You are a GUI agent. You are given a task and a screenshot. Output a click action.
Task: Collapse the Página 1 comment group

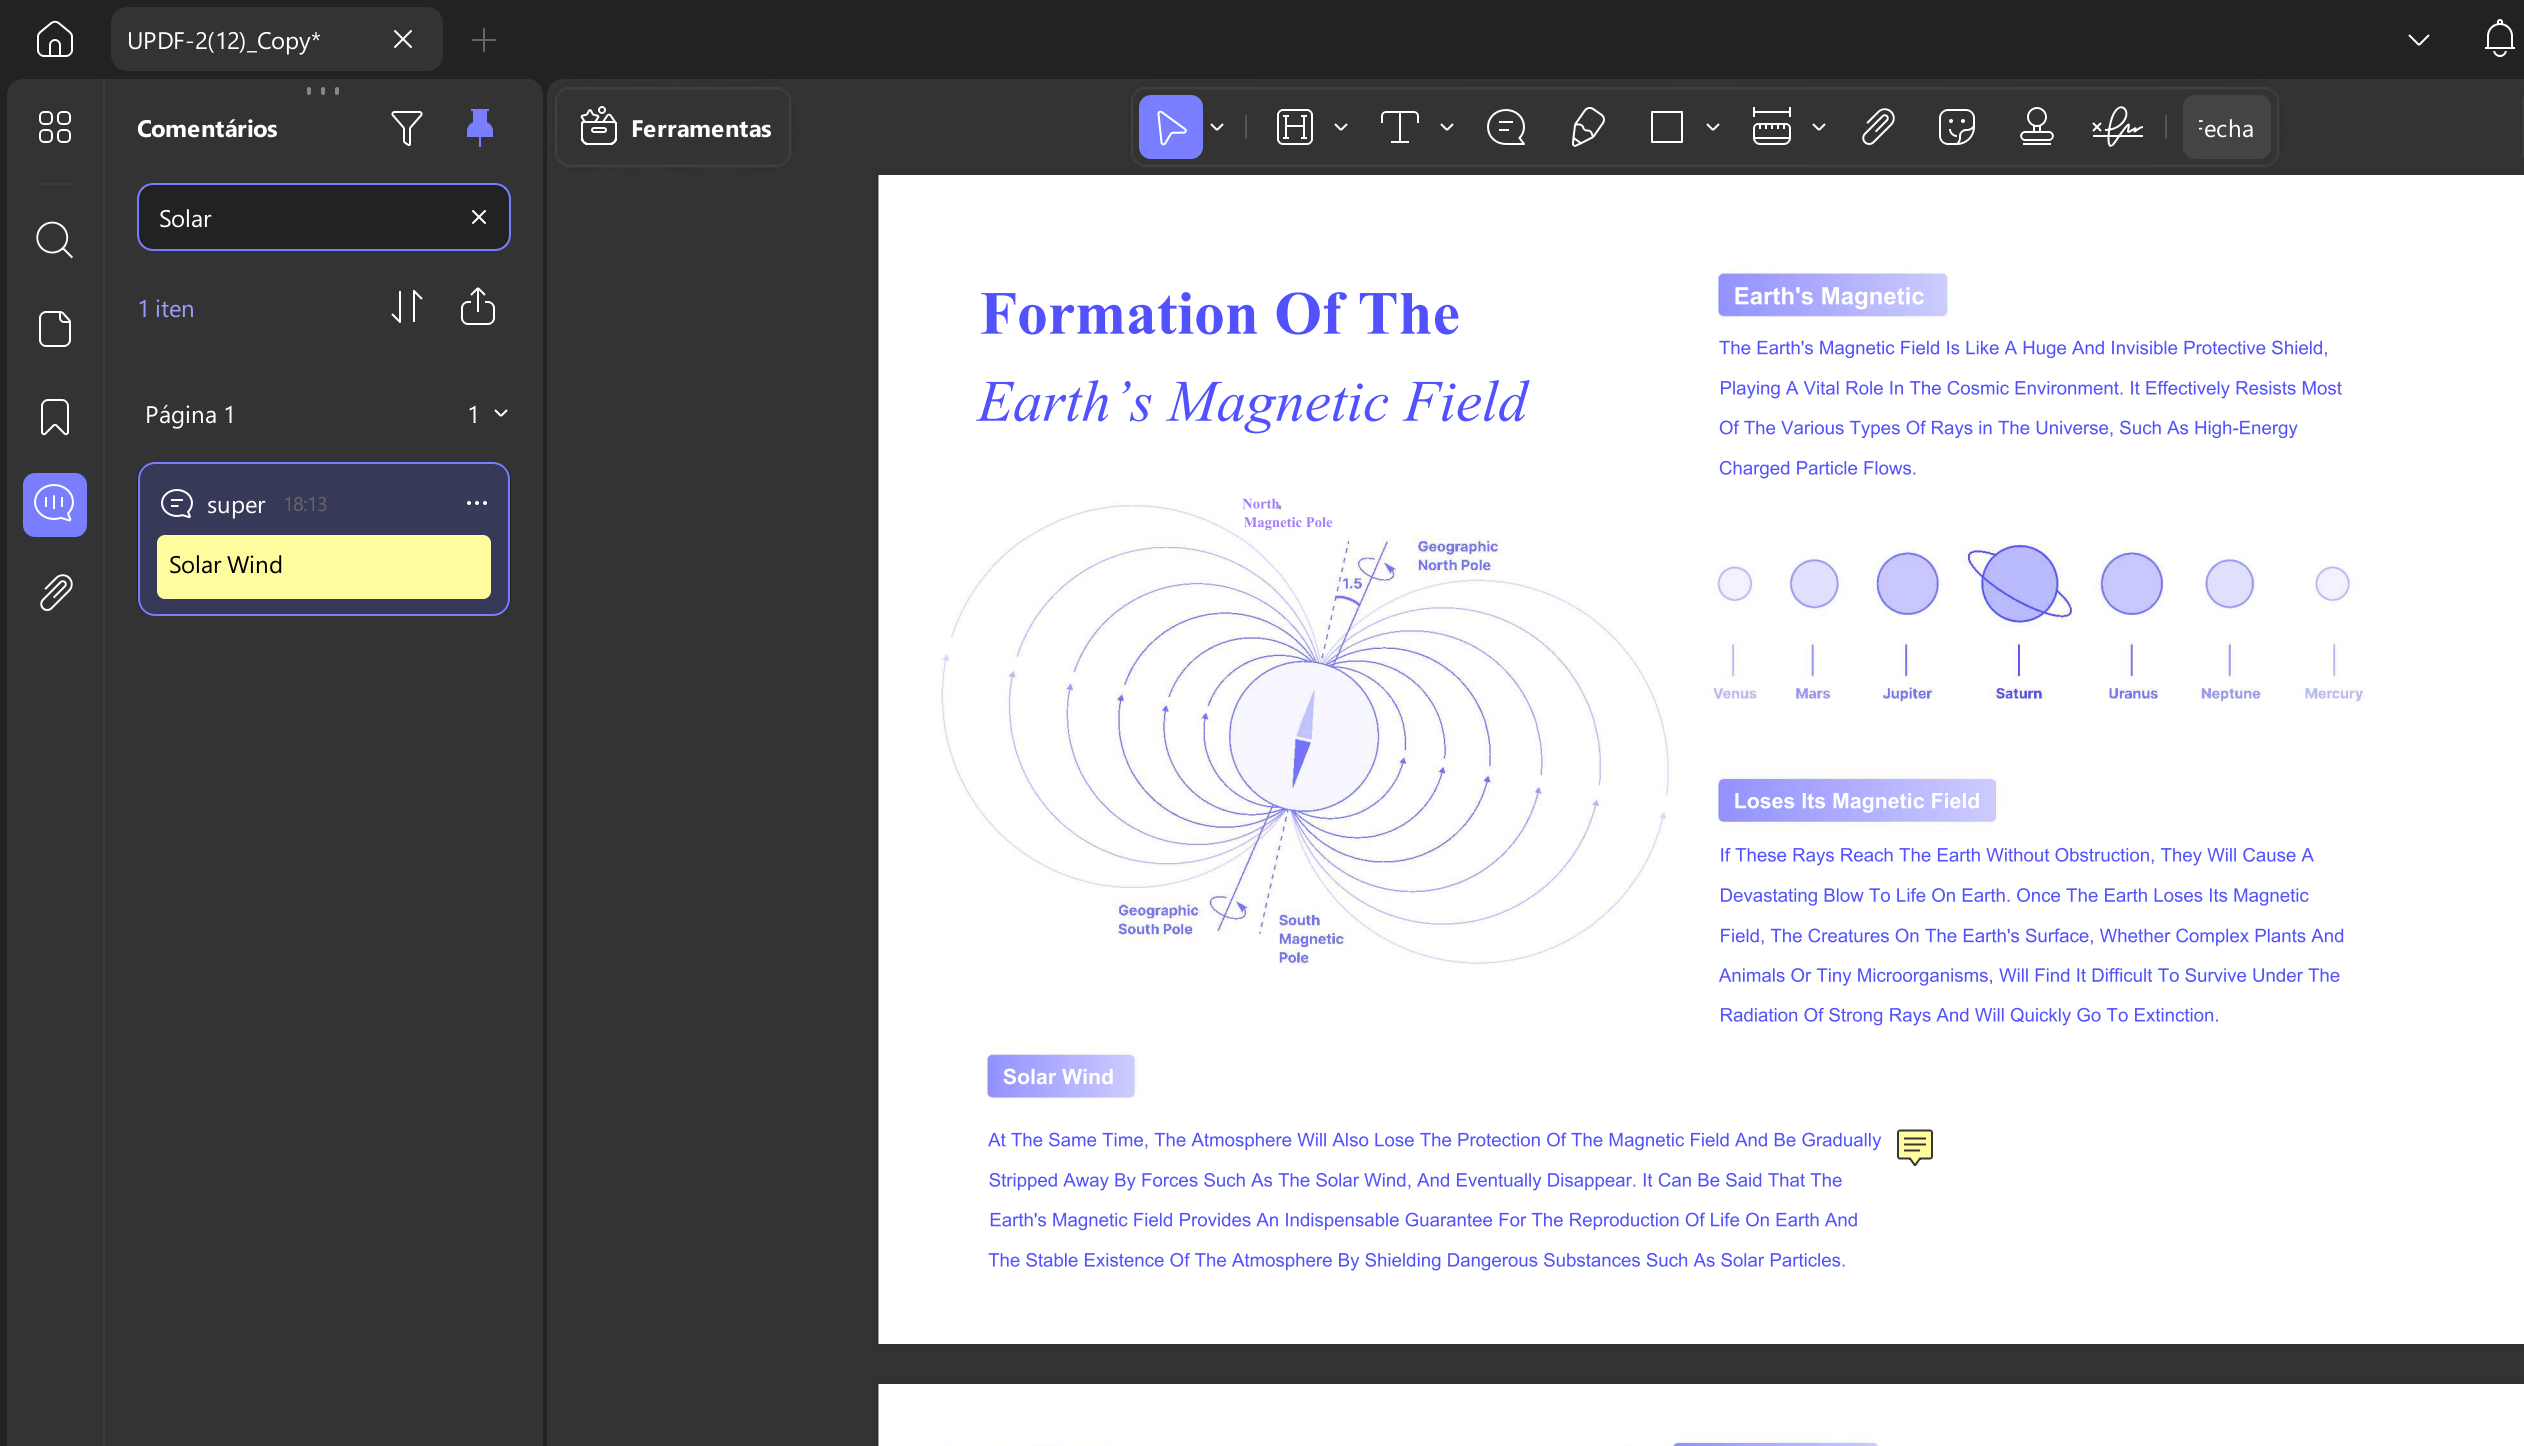click(x=501, y=414)
